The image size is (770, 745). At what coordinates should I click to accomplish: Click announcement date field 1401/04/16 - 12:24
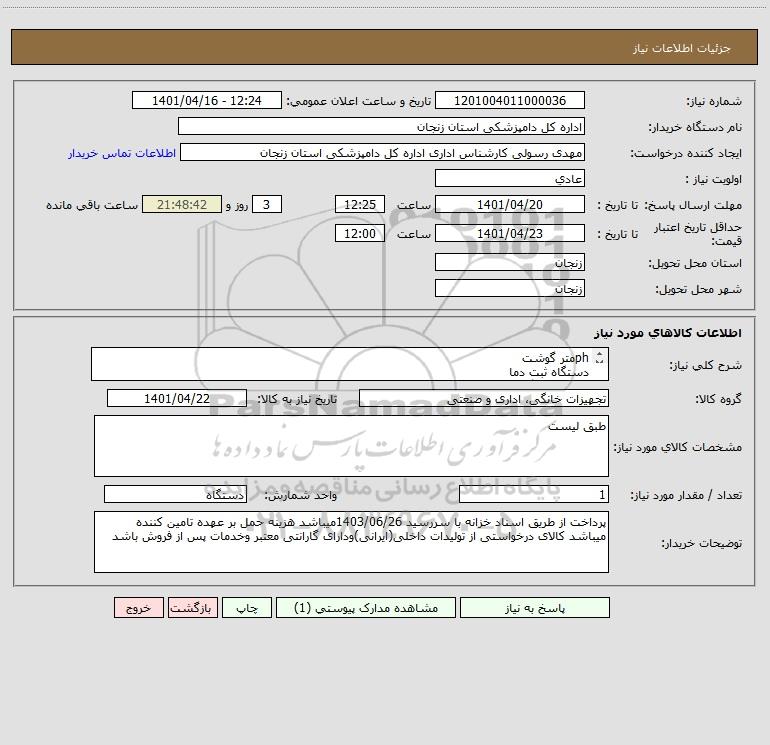(207, 100)
